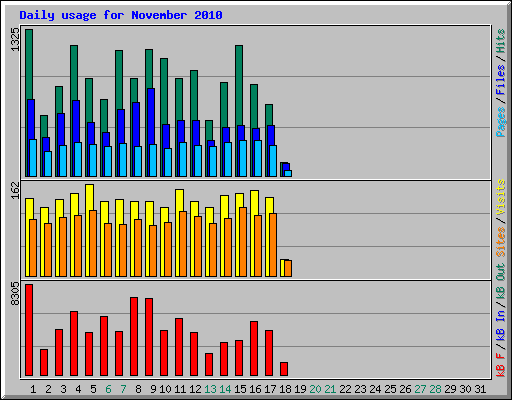This screenshot has height=400, width=512.
Task: Click the green "Hits" legend word
Action: (501, 41)
